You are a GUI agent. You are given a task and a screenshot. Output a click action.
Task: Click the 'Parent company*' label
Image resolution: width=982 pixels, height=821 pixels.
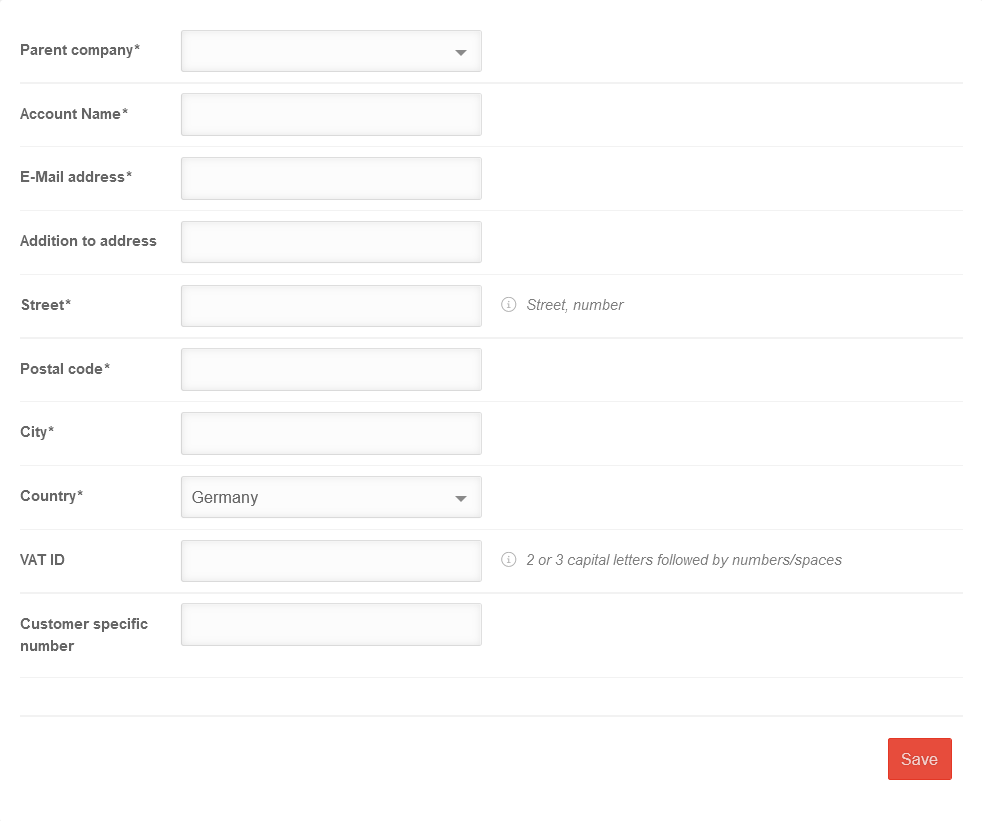(80, 50)
